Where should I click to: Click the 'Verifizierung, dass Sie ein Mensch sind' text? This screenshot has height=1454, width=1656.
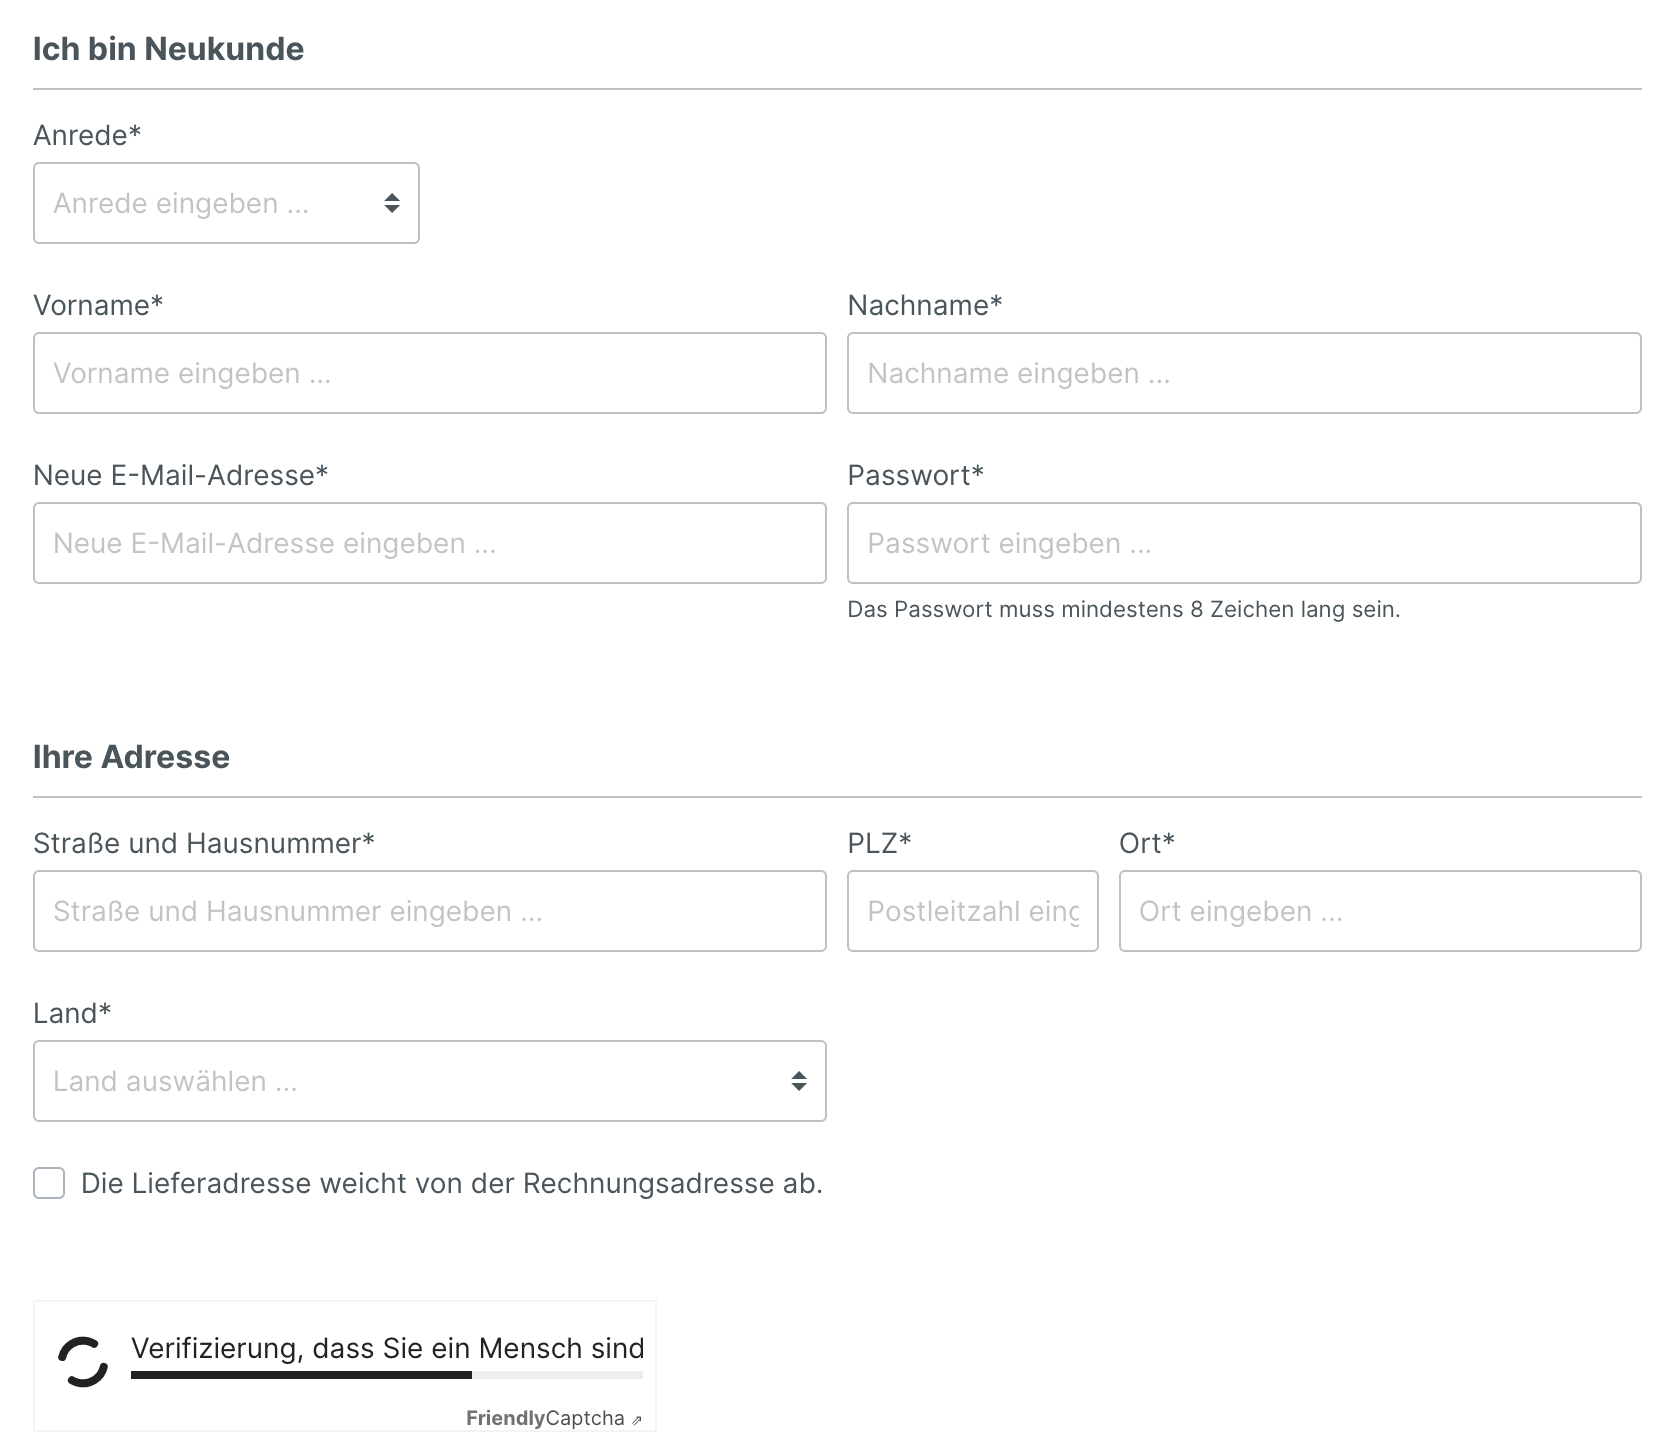(387, 1348)
